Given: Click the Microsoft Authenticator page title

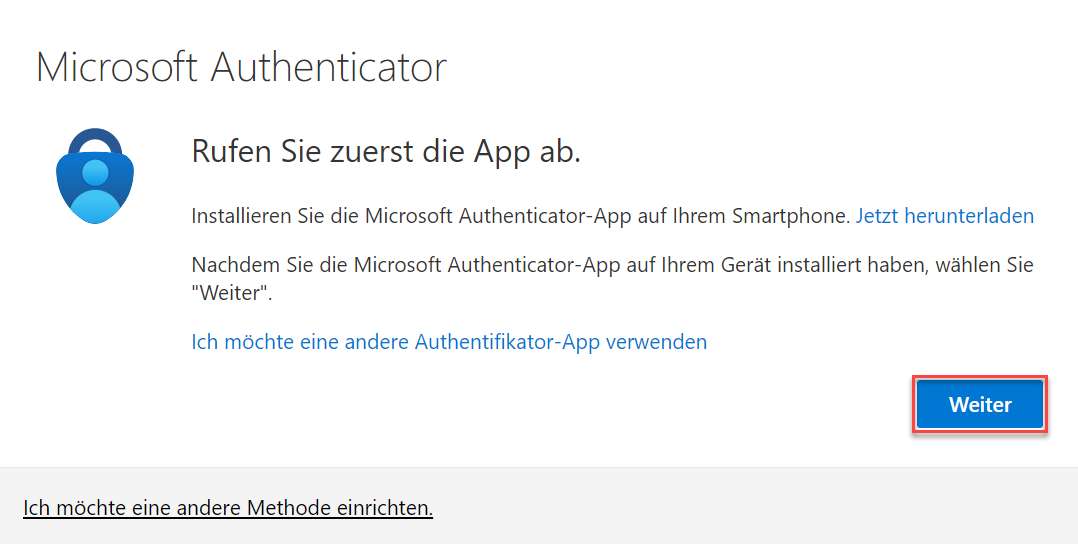Looking at the screenshot, I should pos(241,67).
